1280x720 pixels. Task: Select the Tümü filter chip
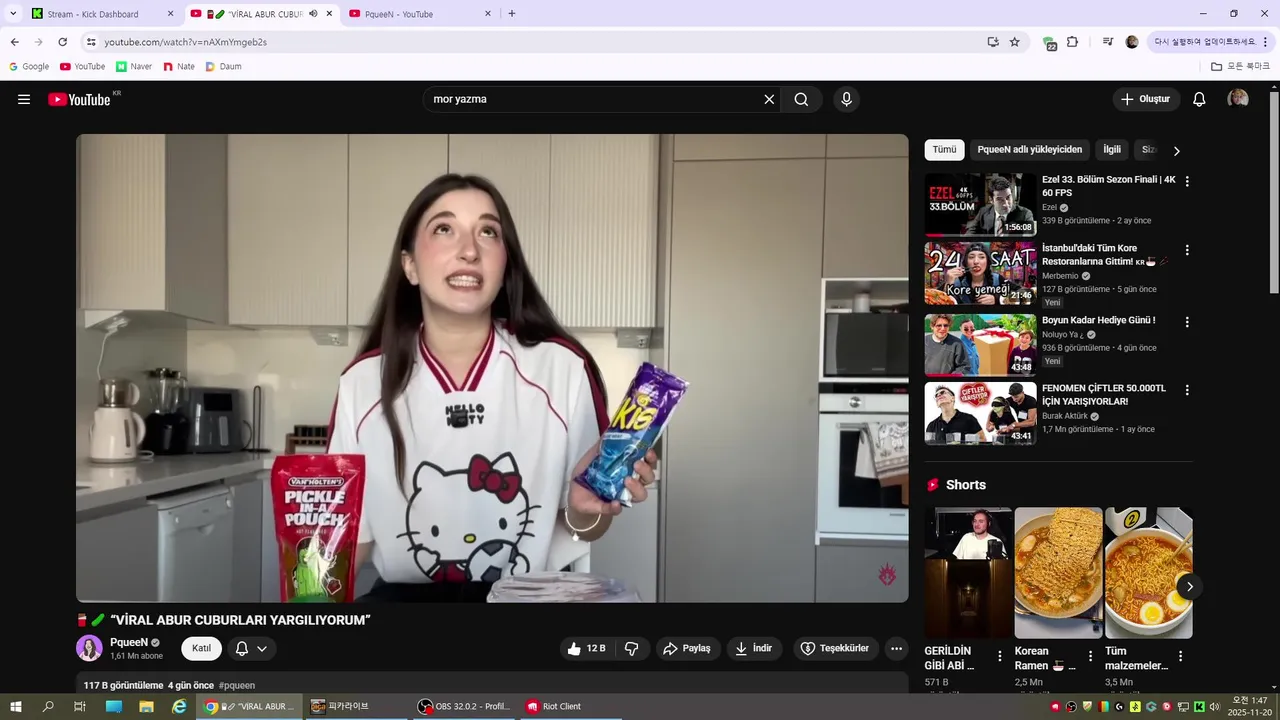944,150
